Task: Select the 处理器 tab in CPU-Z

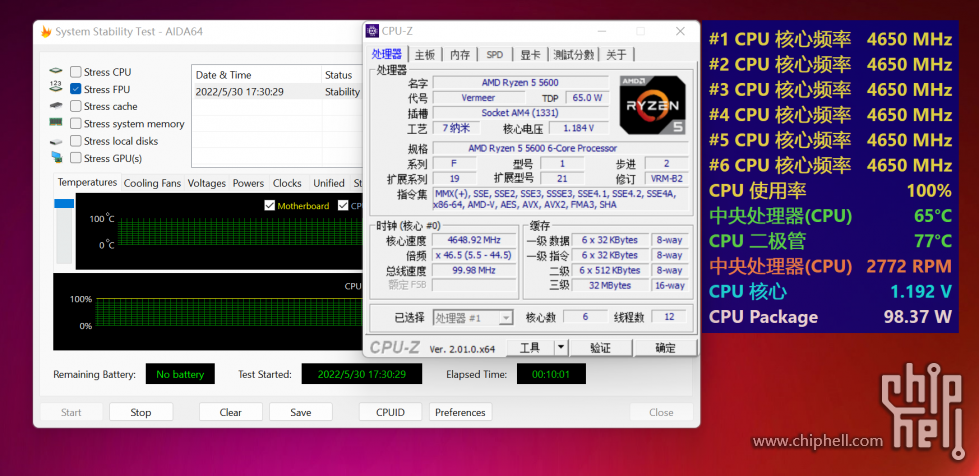Action: click(x=387, y=54)
